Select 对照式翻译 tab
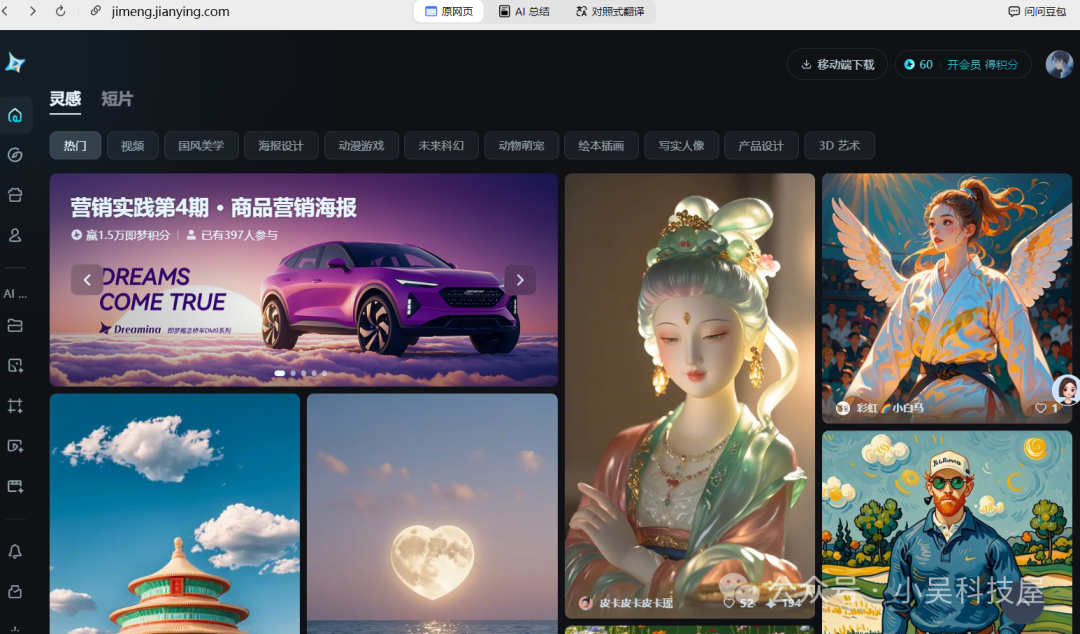Viewport: 1080px width, 634px height. 610,11
